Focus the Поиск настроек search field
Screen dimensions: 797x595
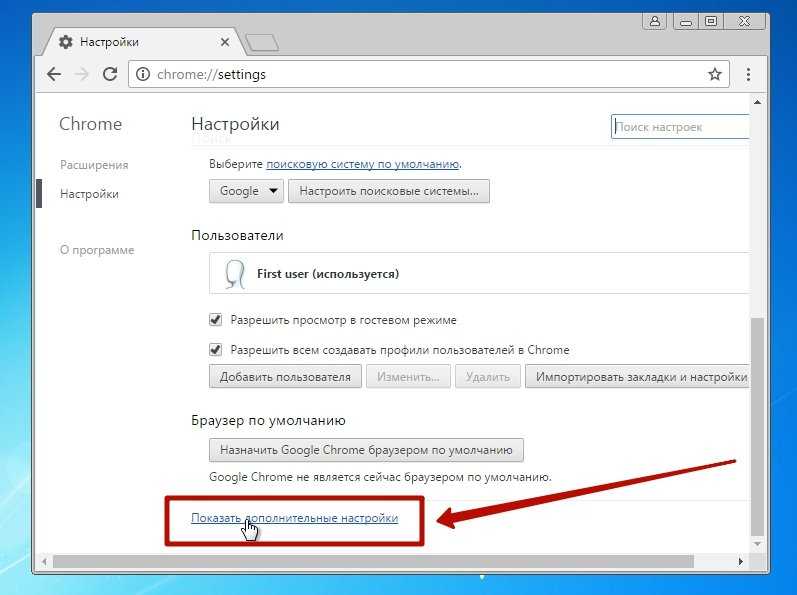tap(680, 127)
